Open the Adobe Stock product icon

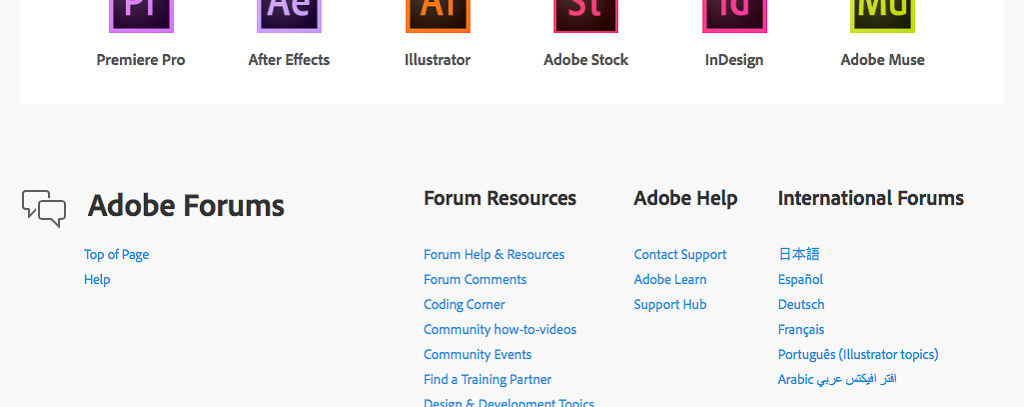pos(586,16)
